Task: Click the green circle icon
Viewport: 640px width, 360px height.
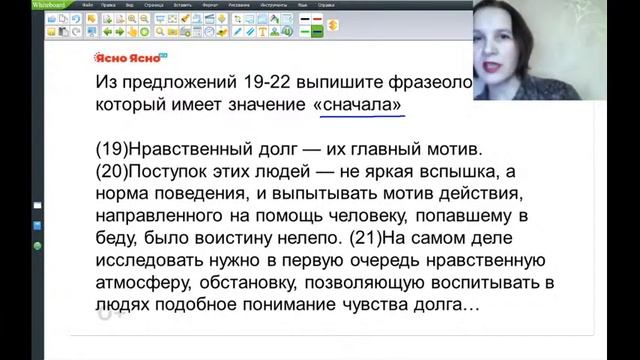Action: 144,31
